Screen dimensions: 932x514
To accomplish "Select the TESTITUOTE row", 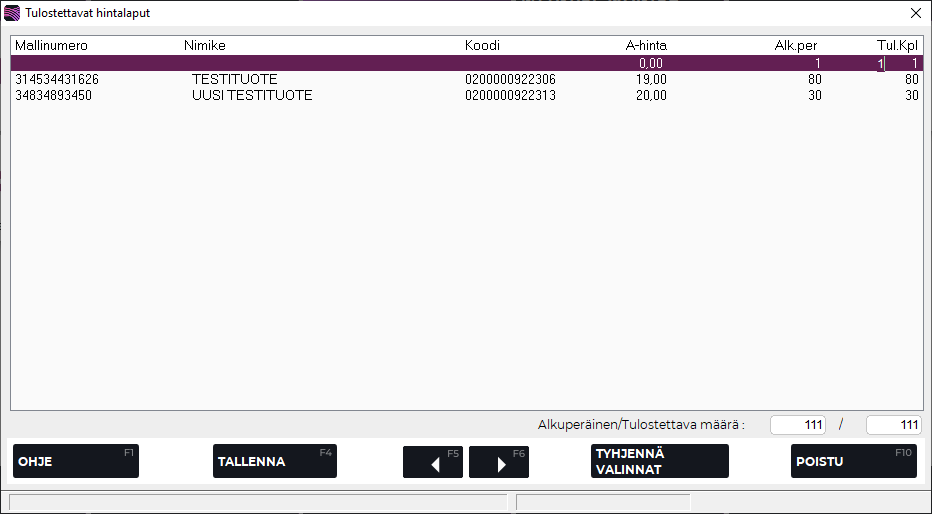I will pos(235,80).
